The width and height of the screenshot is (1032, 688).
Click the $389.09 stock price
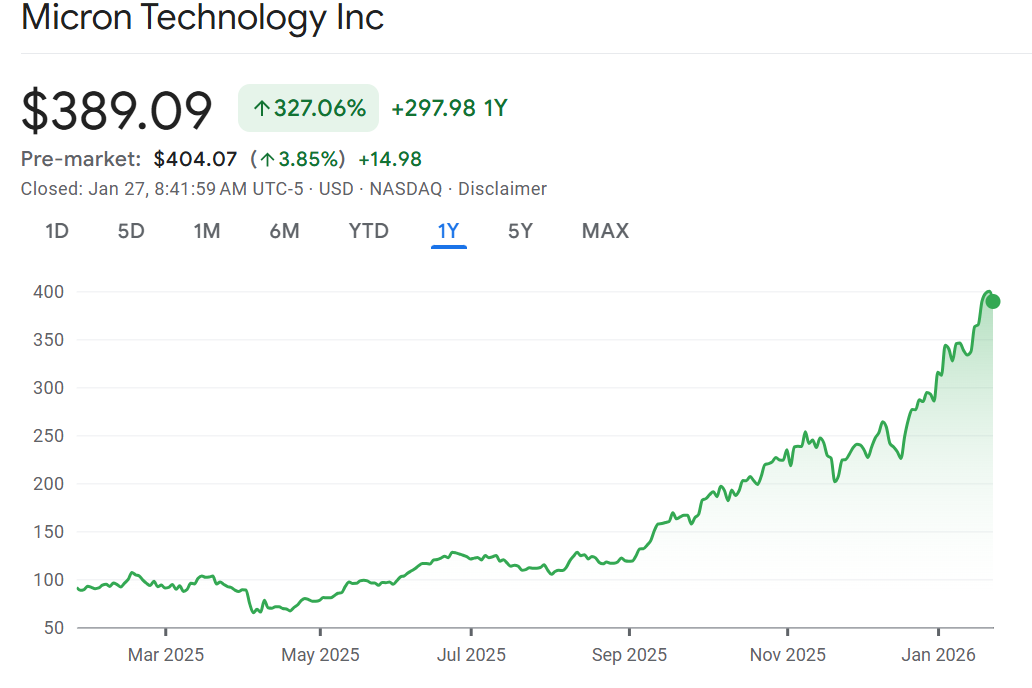pos(117,110)
